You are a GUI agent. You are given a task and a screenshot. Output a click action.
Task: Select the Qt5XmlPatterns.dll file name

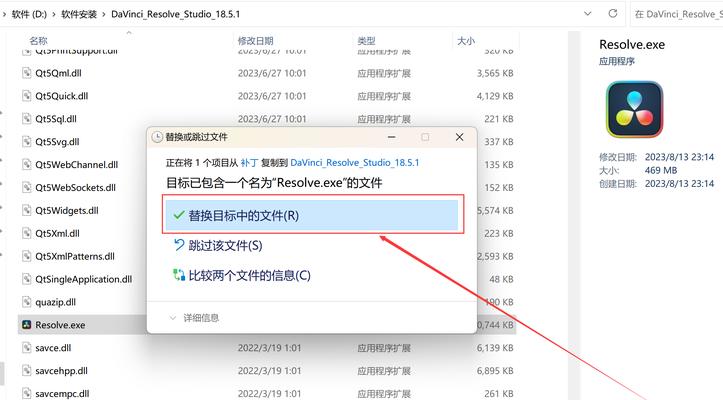click(x=75, y=256)
